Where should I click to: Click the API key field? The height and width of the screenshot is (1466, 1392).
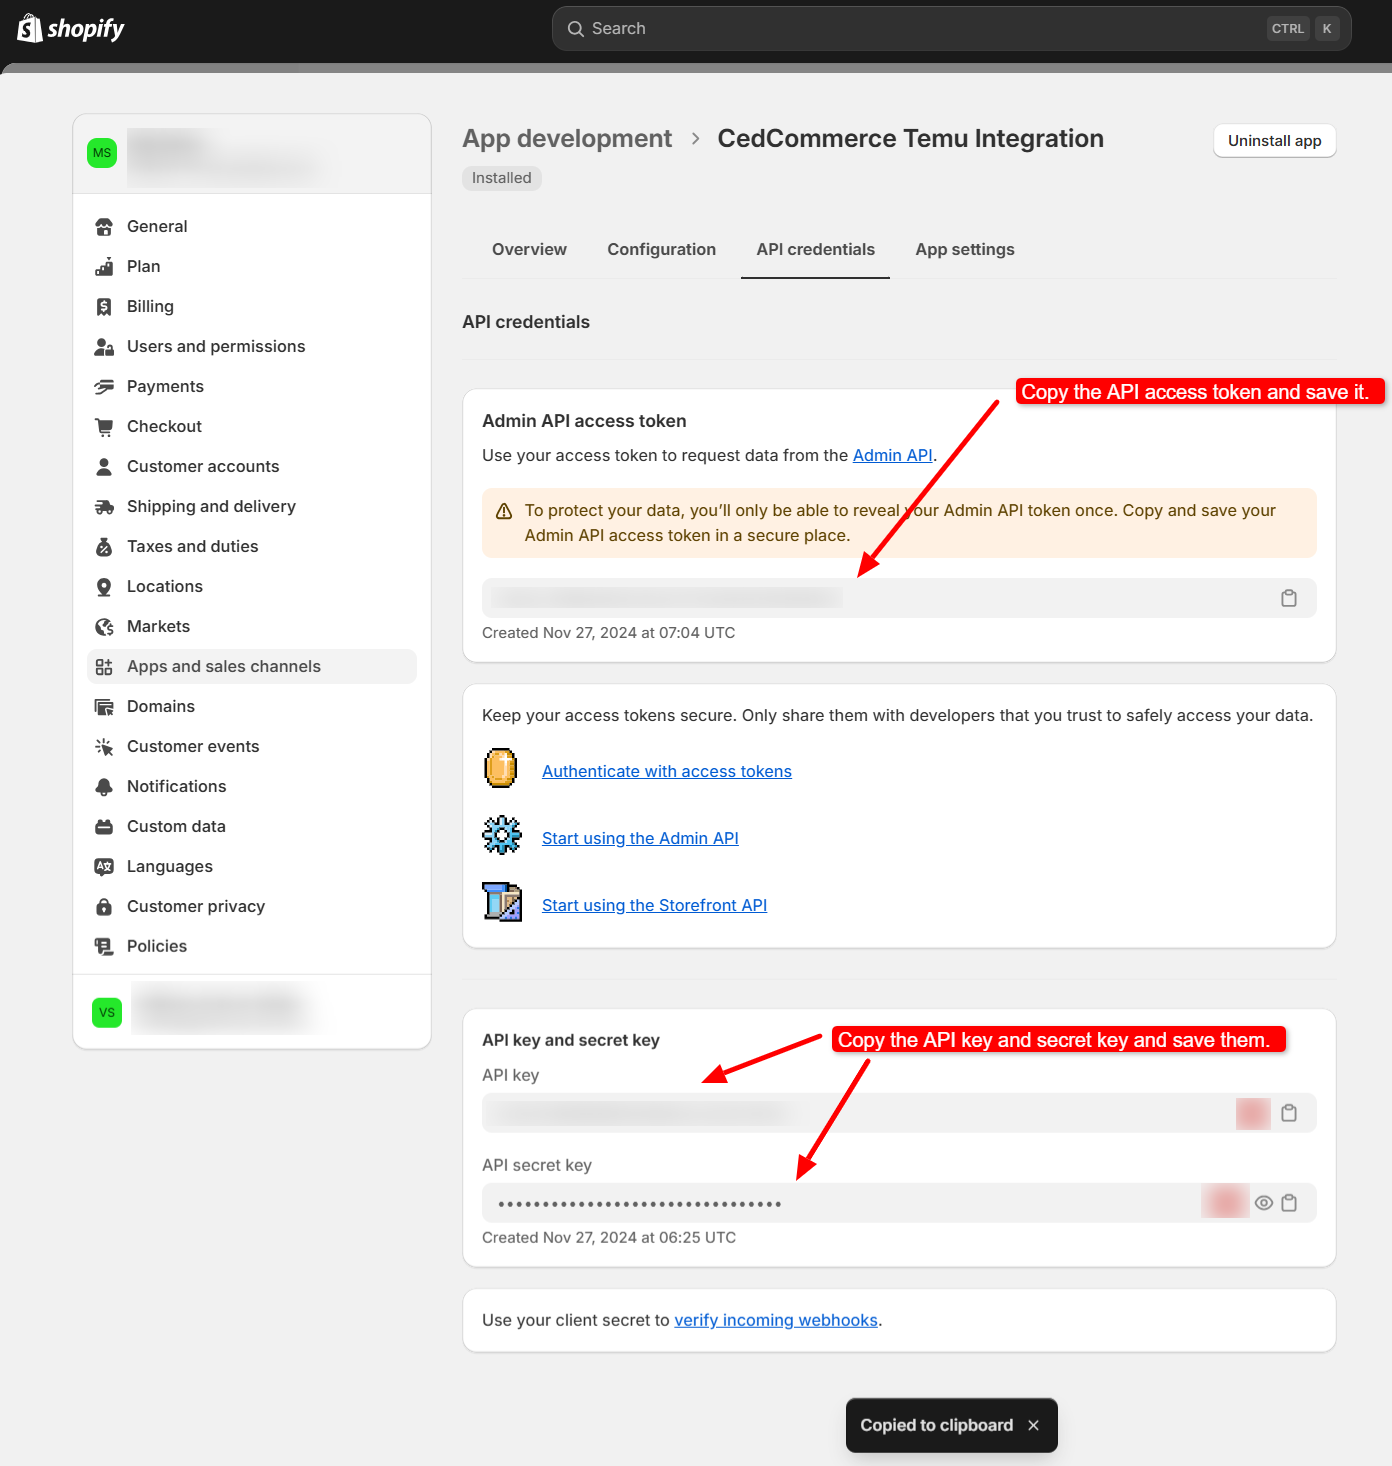(899, 1113)
